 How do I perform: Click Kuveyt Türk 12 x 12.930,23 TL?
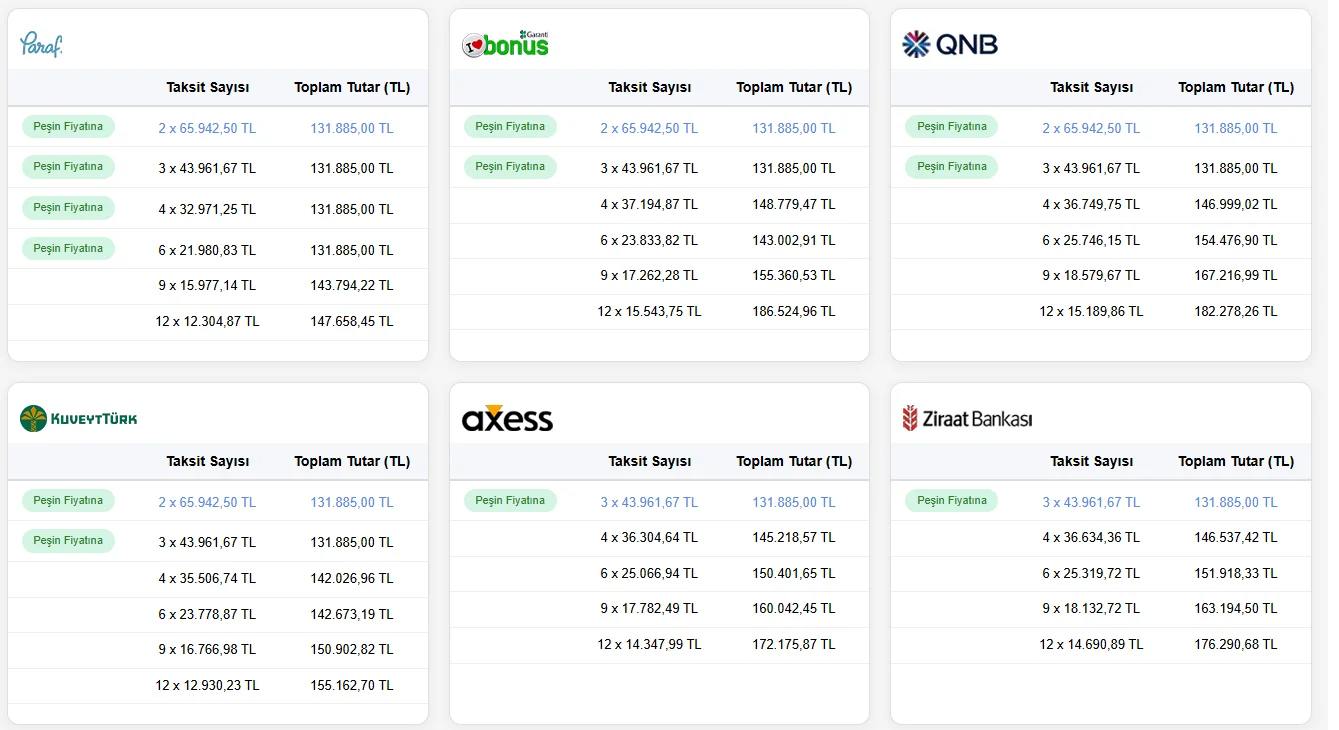207,685
